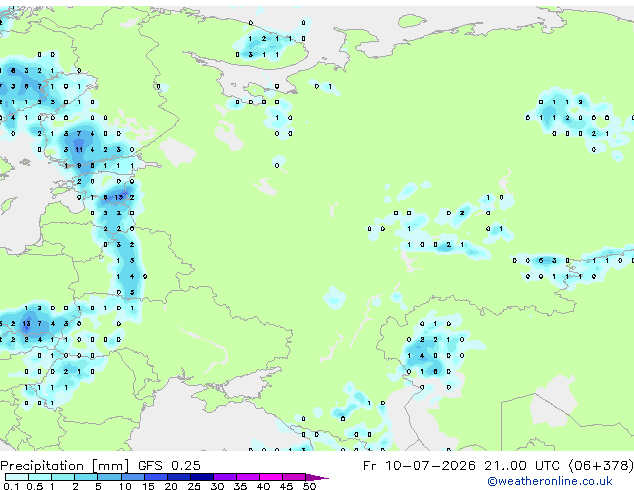Select the 30–35 mm violet legend box
Image resolution: width=634 pixels, height=490 pixels.
pos(224,477)
